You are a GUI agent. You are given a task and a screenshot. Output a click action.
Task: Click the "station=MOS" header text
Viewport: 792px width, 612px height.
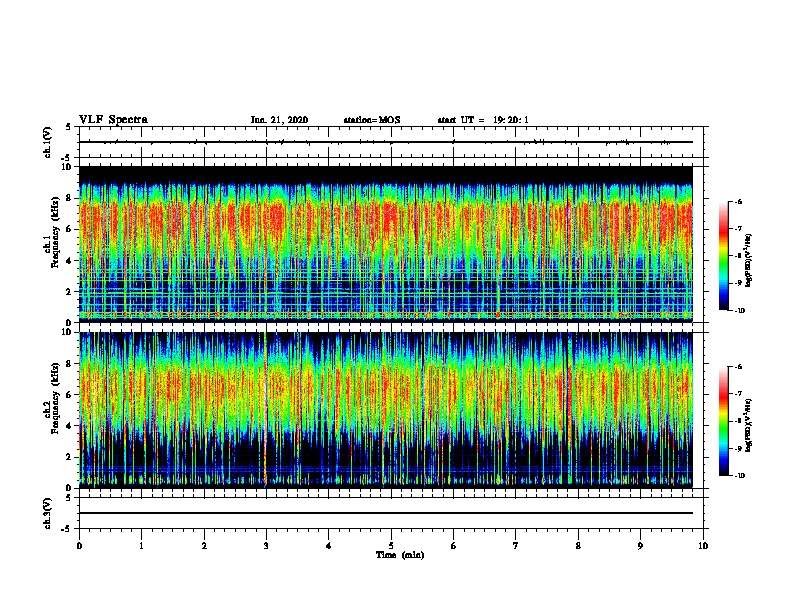tap(372, 120)
